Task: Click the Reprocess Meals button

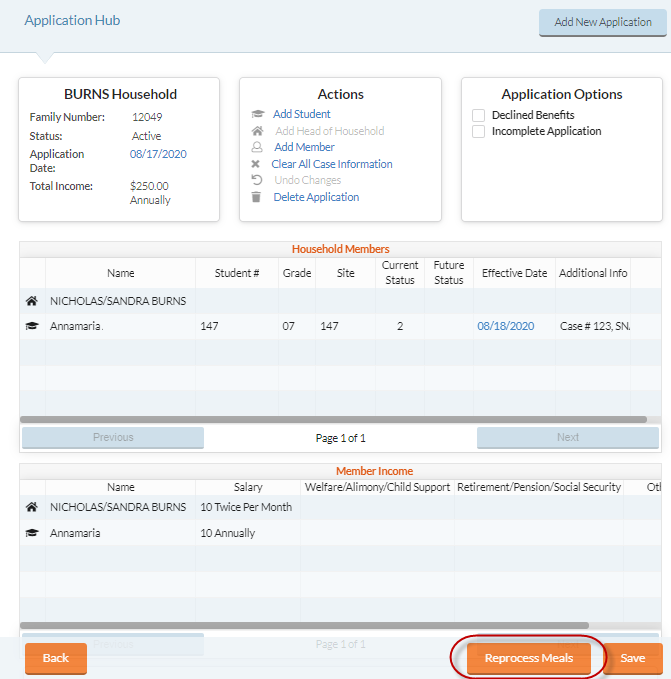Action: pyautogui.click(x=528, y=658)
